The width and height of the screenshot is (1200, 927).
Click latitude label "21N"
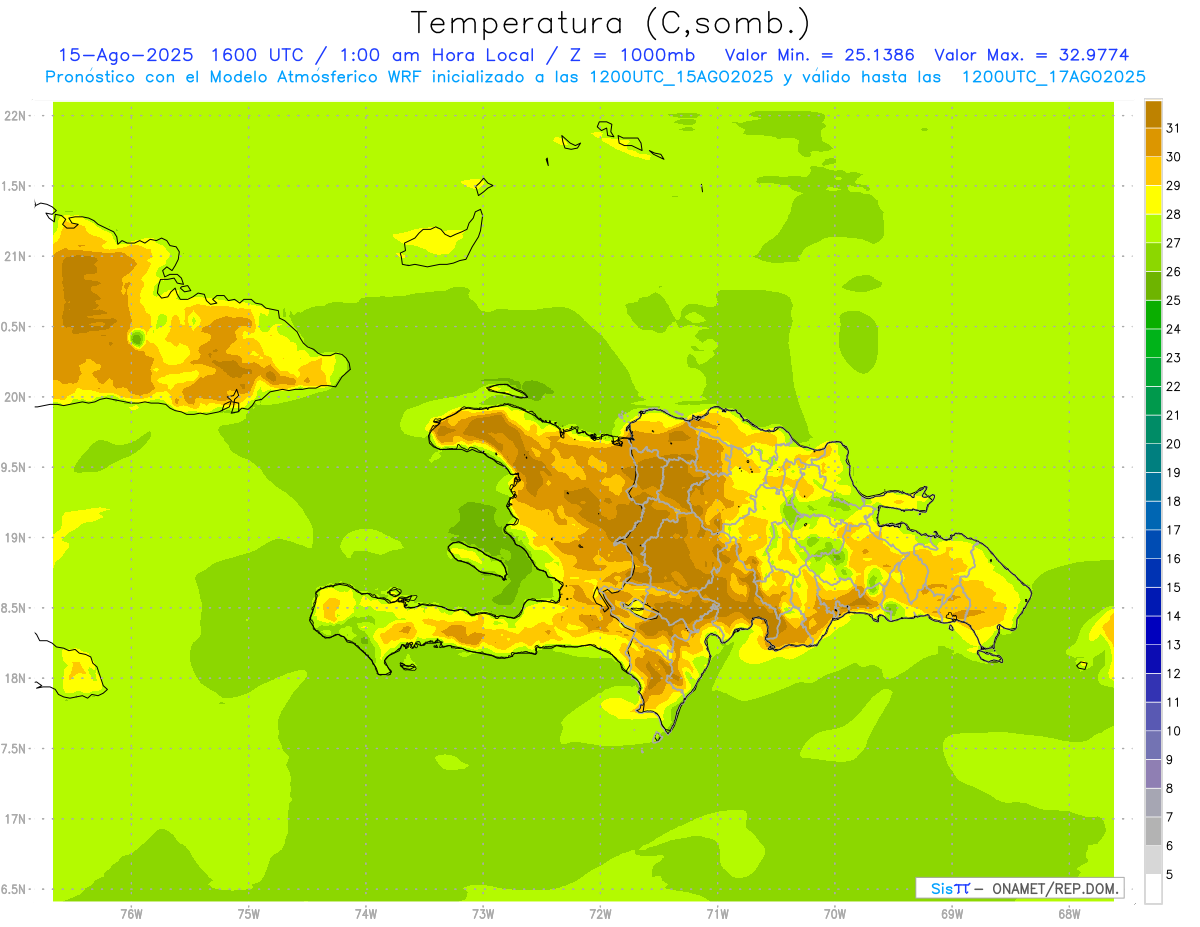point(17,256)
